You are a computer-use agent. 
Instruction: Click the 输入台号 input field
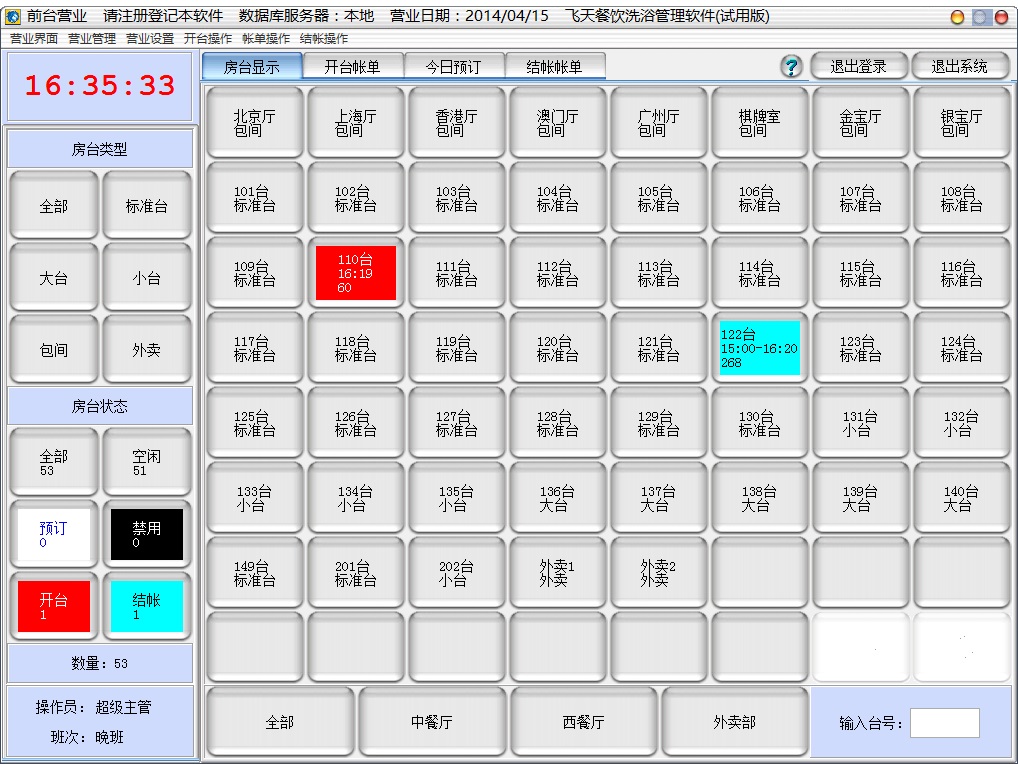944,723
